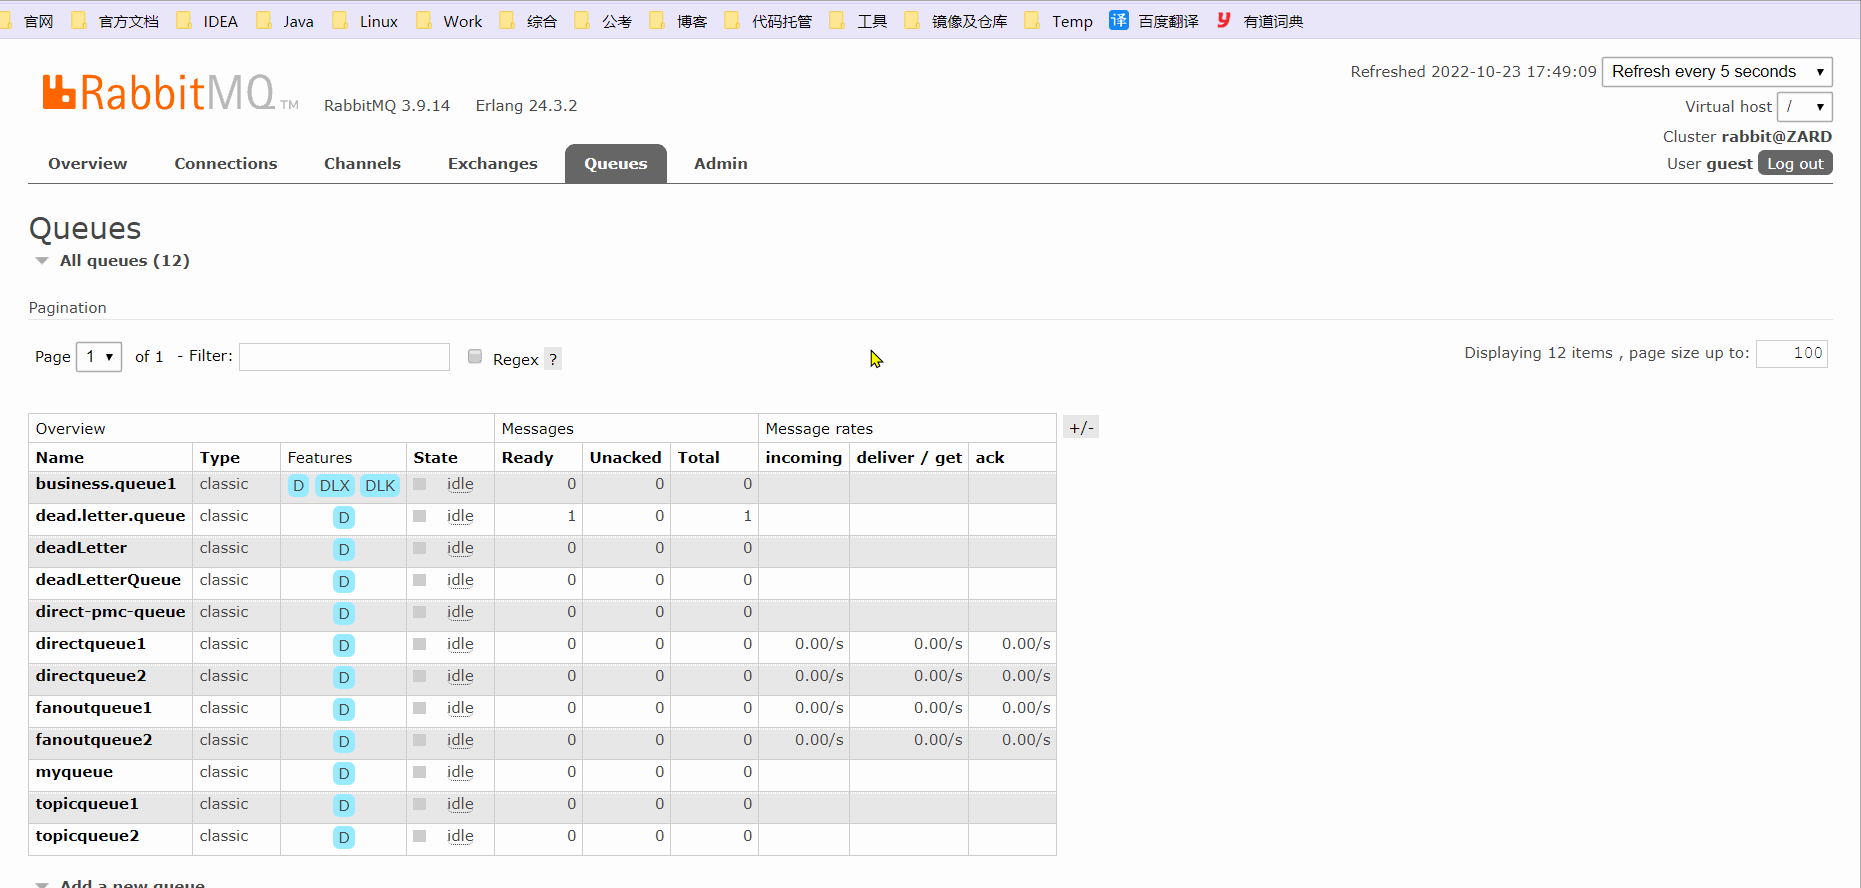The image size is (1861, 888).
Task: Click the state indicator square of myqueue
Action: [420, 772]
